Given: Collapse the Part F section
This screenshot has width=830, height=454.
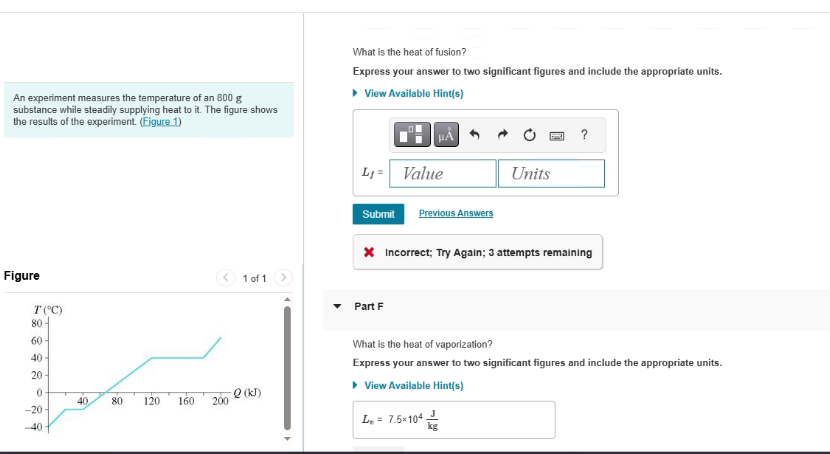Looking at the screenshot, I should pyautogui.click(x=337, y=306).
